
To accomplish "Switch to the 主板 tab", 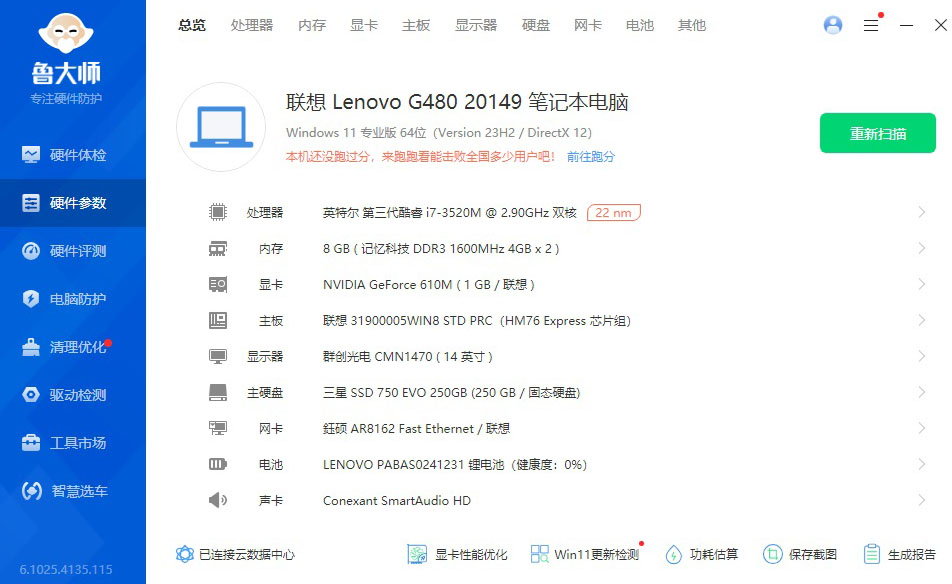I will coord(416,25).
